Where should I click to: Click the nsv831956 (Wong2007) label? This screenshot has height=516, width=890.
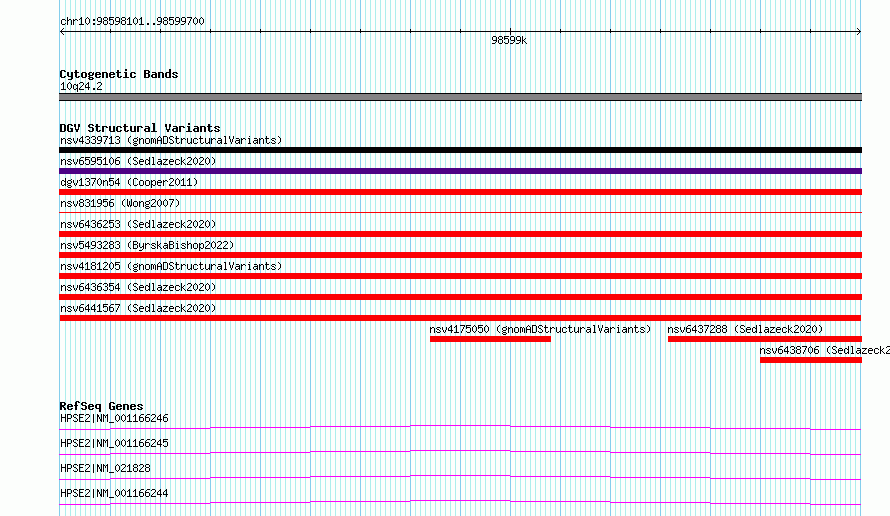coord(120,203)
